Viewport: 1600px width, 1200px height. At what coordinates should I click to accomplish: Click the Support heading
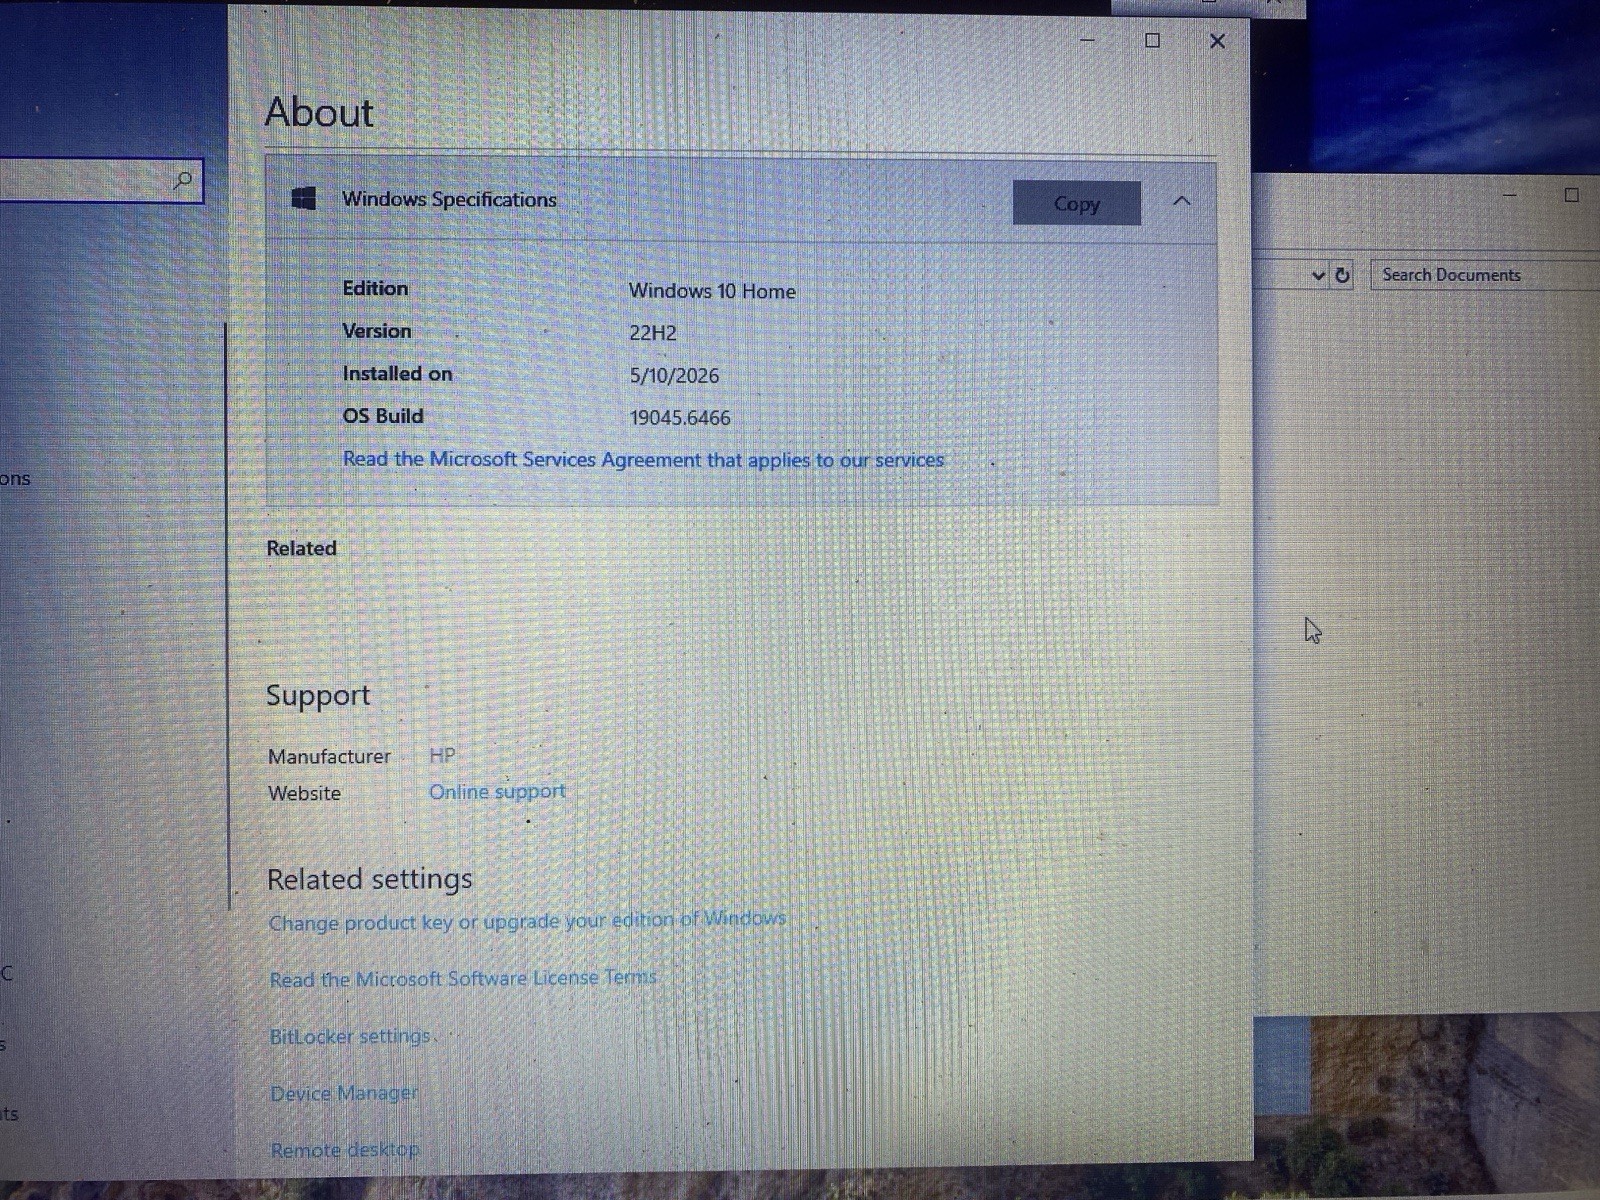tap(318, 695)
